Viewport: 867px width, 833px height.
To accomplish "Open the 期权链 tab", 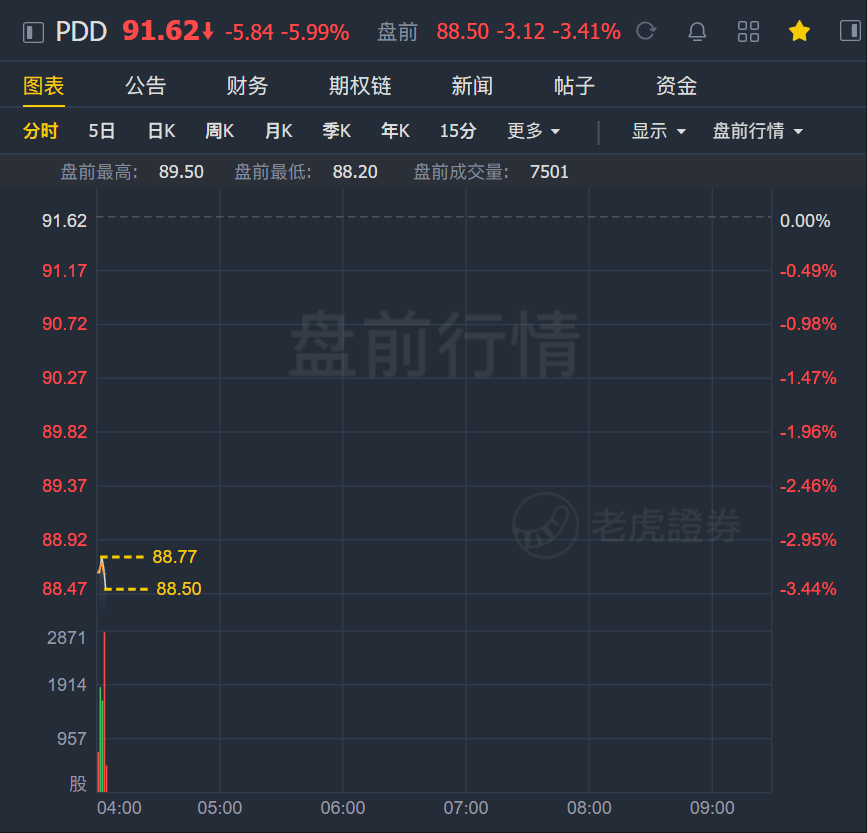I will click(x=360, y=86).
